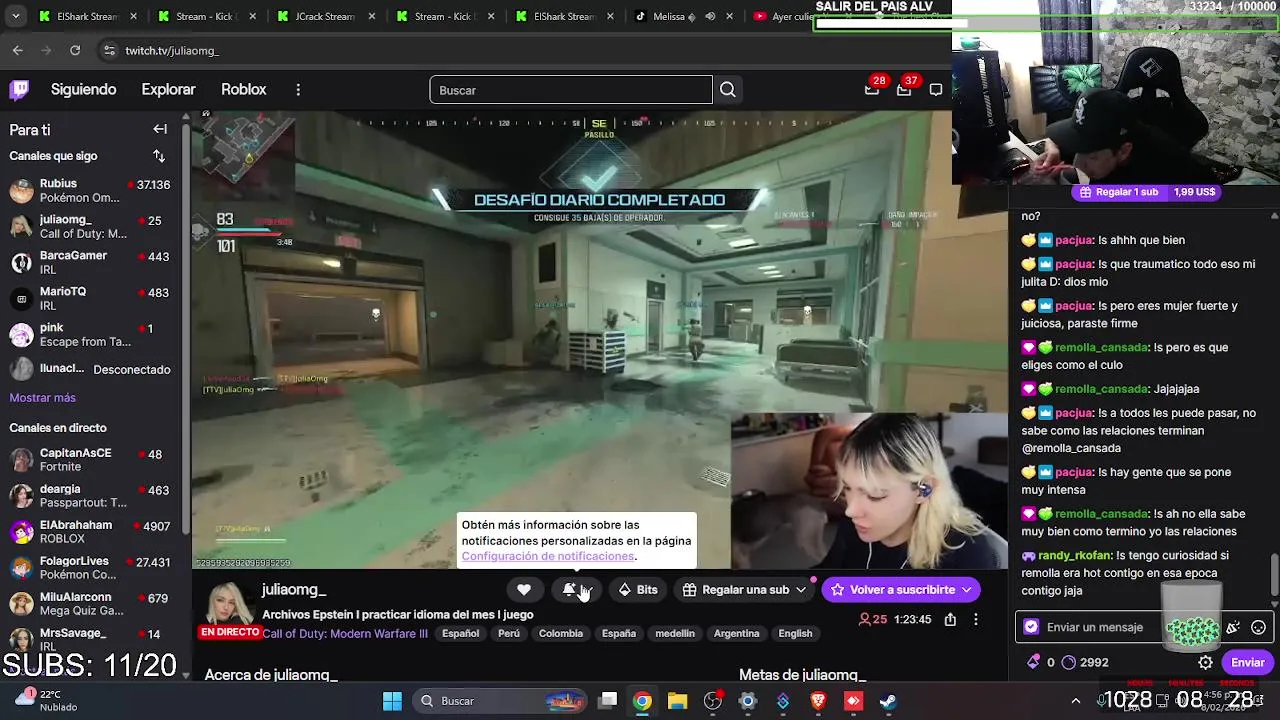This screenshot has height=720, width=1280.
Task: Click the juliaomg_ profile avatar
Action: (x=229, y=604)
